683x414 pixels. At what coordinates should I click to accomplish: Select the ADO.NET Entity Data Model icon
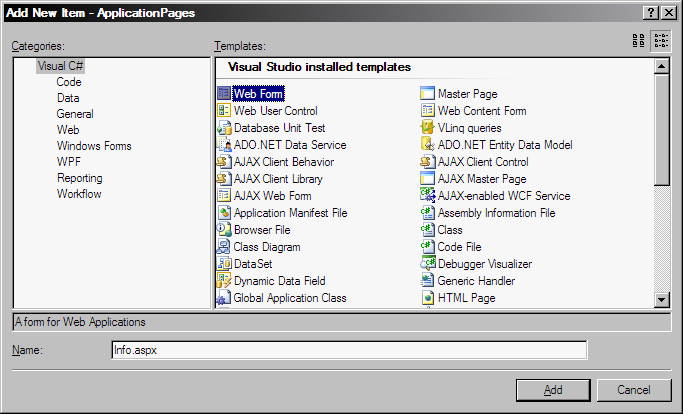point(427,144)
